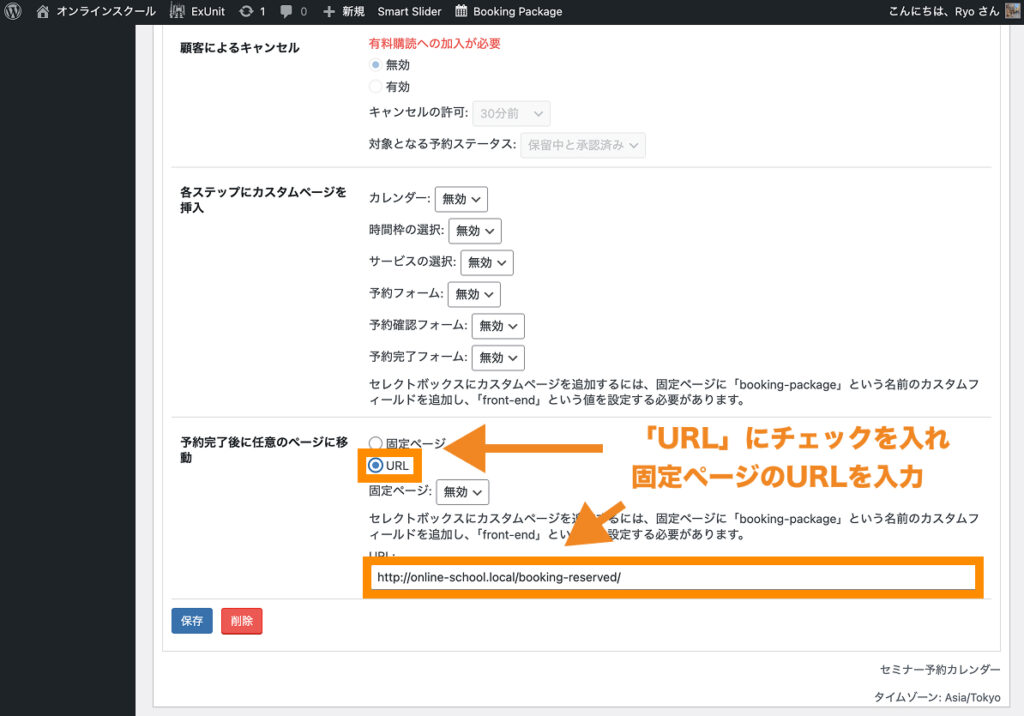
Task: Expand the サービスの選択 dropdown
Action: (x=487, y=263)
